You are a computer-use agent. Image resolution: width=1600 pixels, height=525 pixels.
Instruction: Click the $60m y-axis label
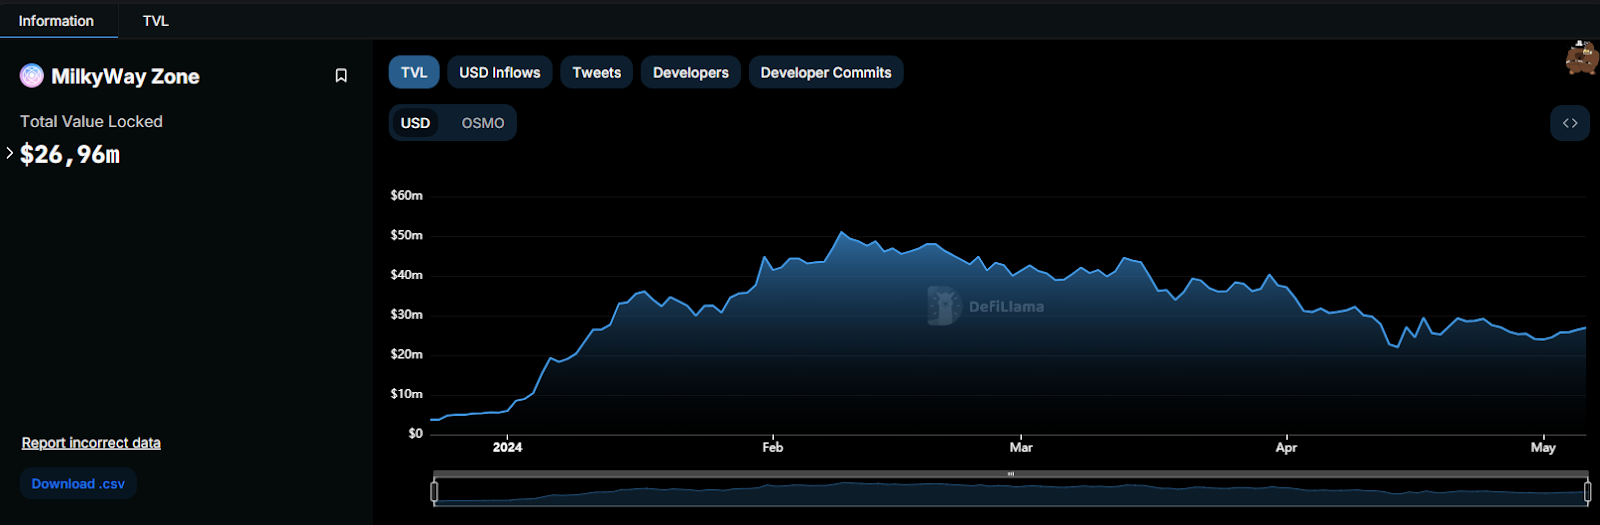(x=406, y=195)
